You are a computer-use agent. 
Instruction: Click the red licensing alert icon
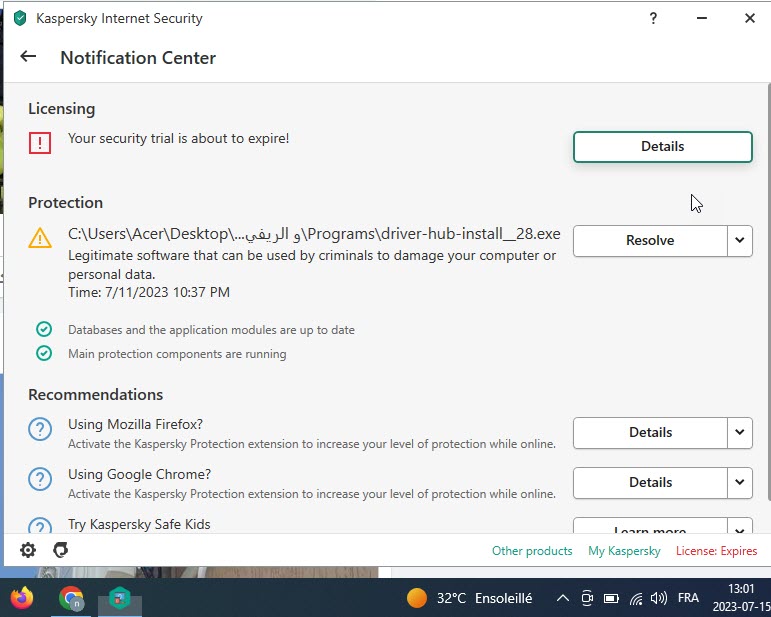pos(40,143)
